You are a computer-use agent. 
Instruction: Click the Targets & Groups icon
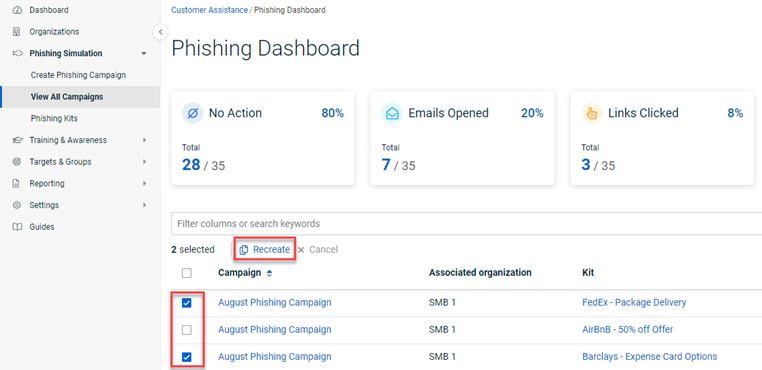(x=17, y=162)
